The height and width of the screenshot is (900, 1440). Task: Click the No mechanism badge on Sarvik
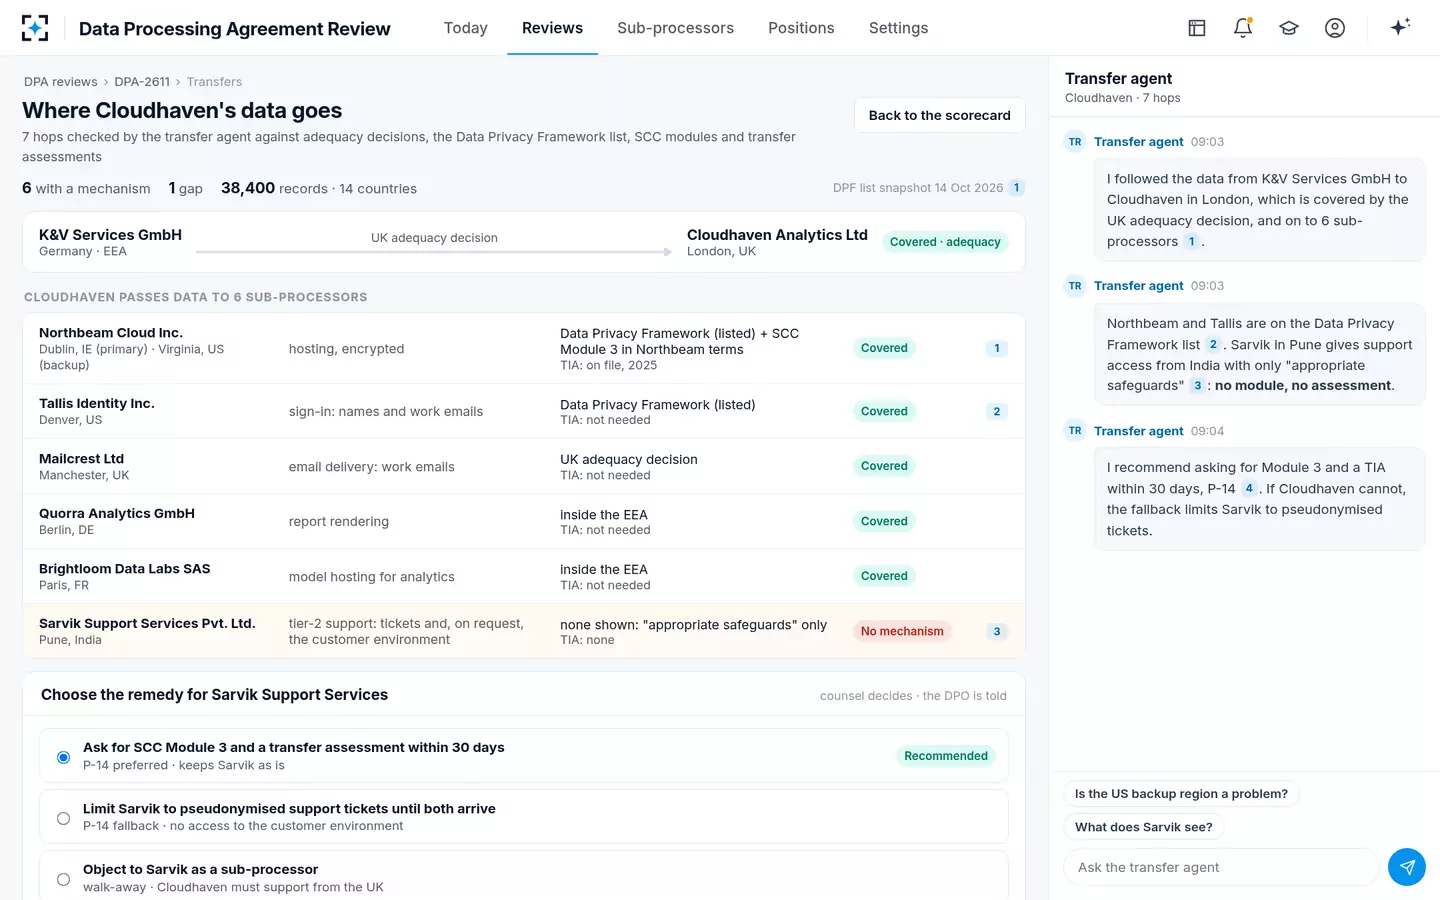click(x=902, y=631)
